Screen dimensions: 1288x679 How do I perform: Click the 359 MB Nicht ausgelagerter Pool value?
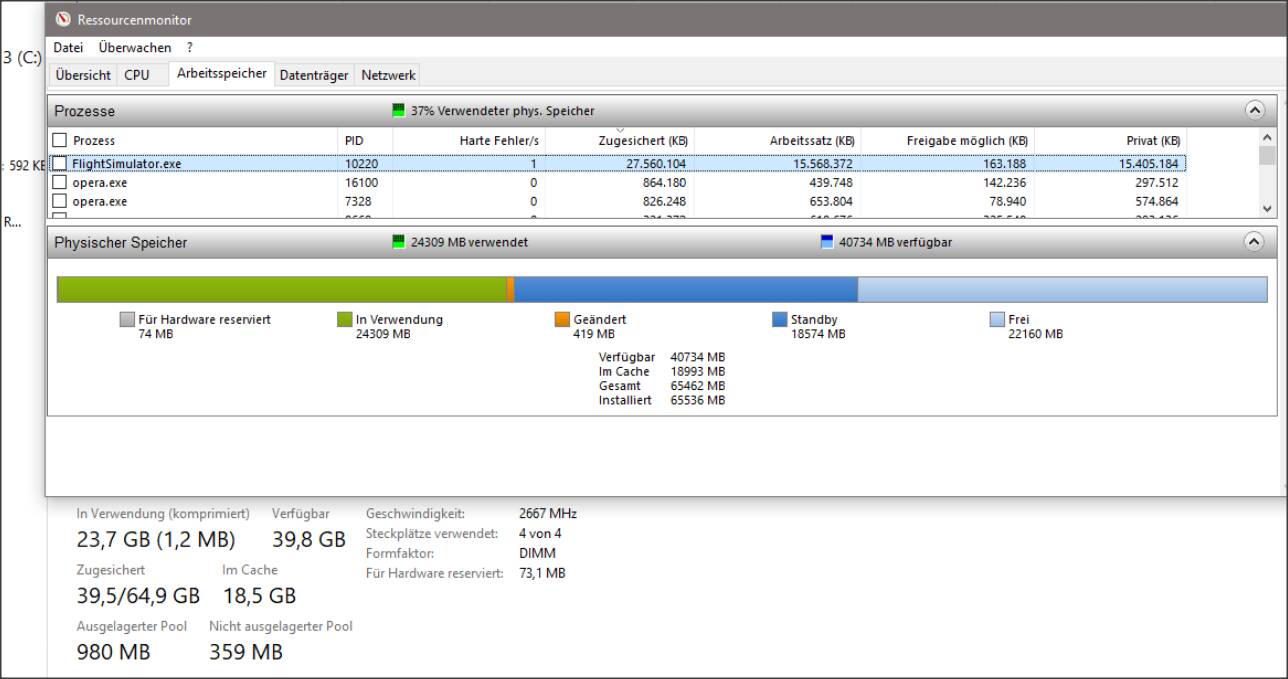246,653
